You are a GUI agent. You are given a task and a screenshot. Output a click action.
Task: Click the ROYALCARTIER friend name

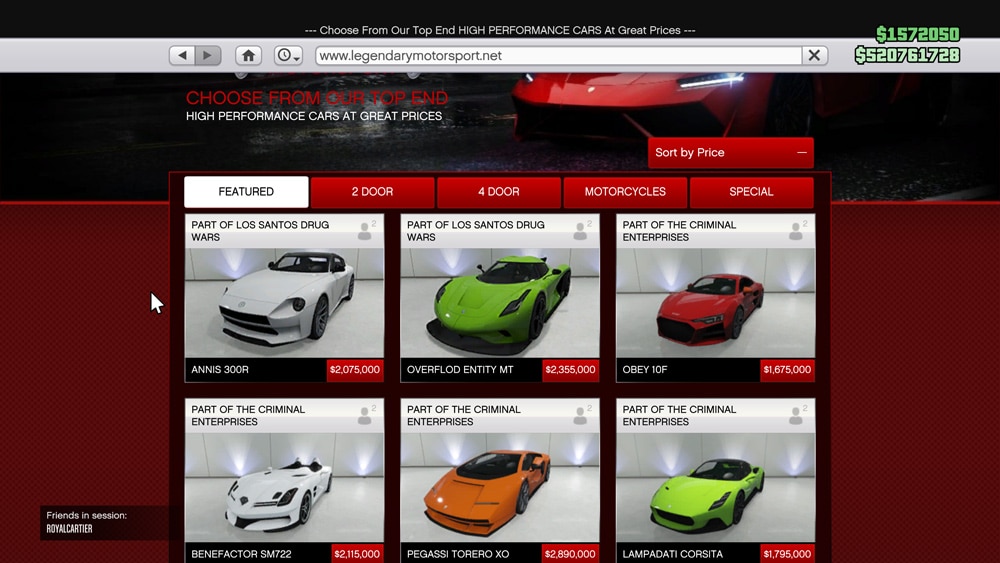point(70,529)
